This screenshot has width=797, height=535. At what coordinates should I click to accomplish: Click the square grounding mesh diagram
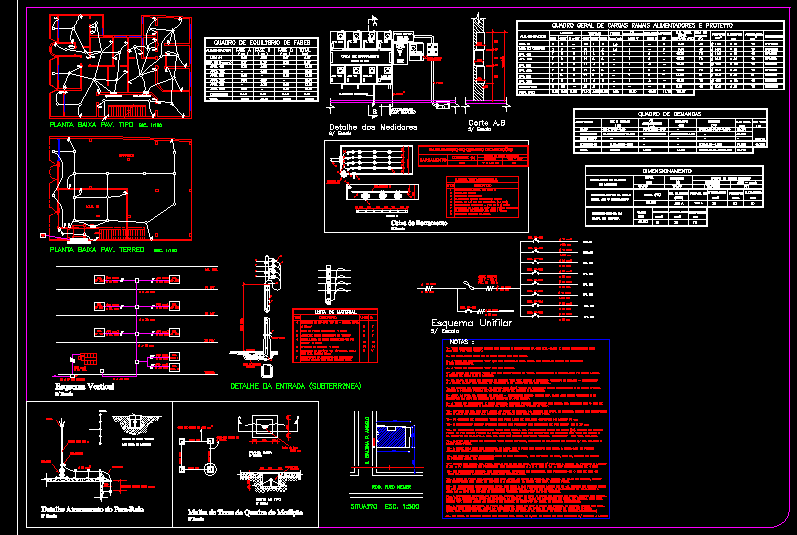tap(197, 455)
